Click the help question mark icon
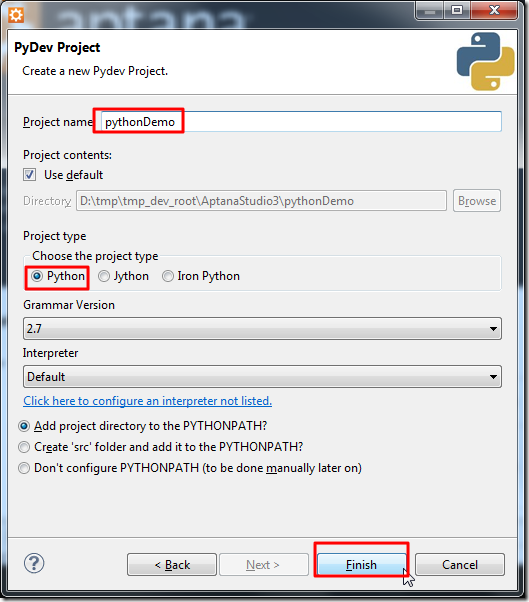This screenshot has height=602, width=529. 34,563
